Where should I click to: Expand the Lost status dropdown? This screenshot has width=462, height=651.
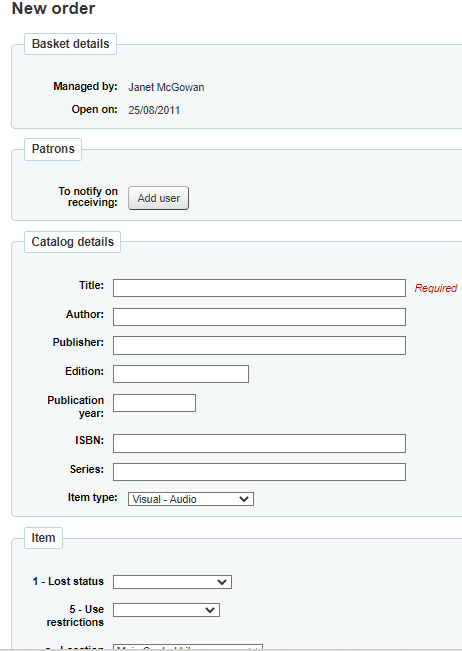pyautogui.click(x=172, y=582)
